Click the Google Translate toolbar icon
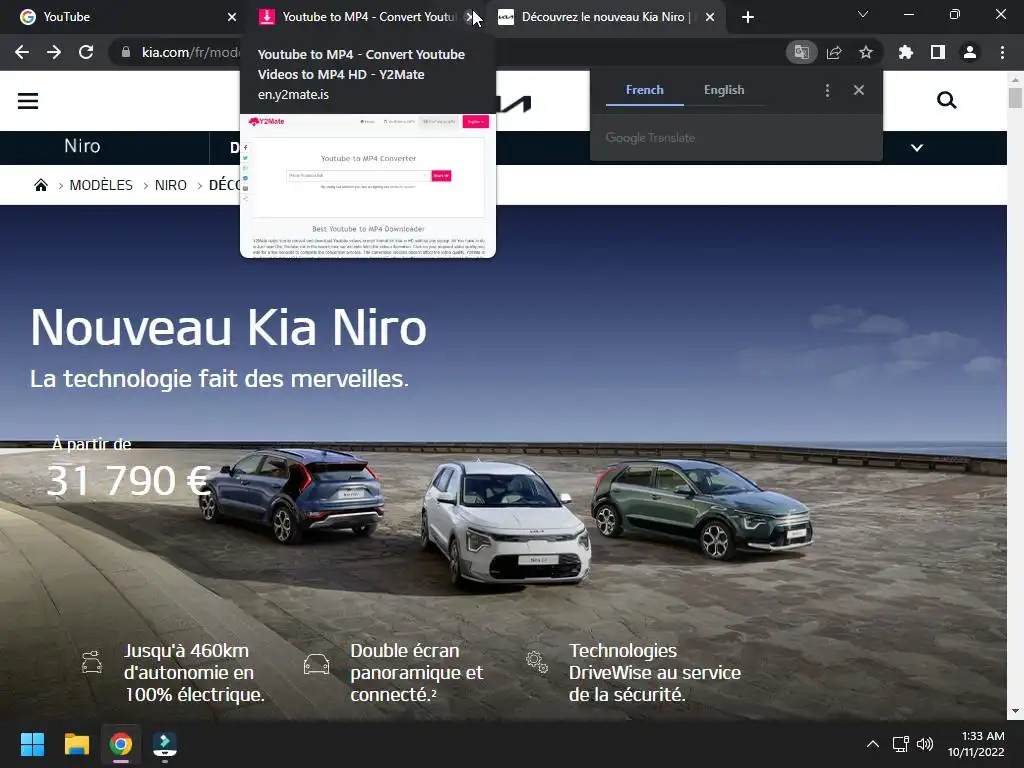Image resolution: width=1024 pixels, height=768 pixels. (801, 52)
